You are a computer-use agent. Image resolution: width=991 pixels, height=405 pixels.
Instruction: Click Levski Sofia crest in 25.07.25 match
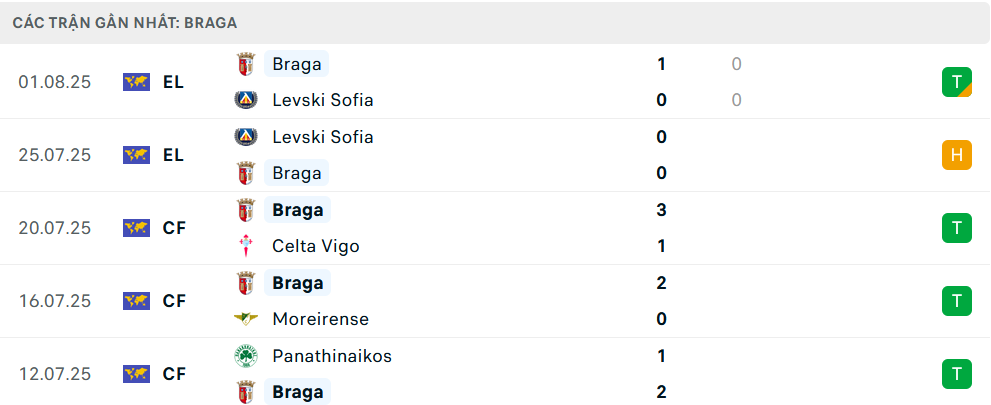(x=245, y=136)
